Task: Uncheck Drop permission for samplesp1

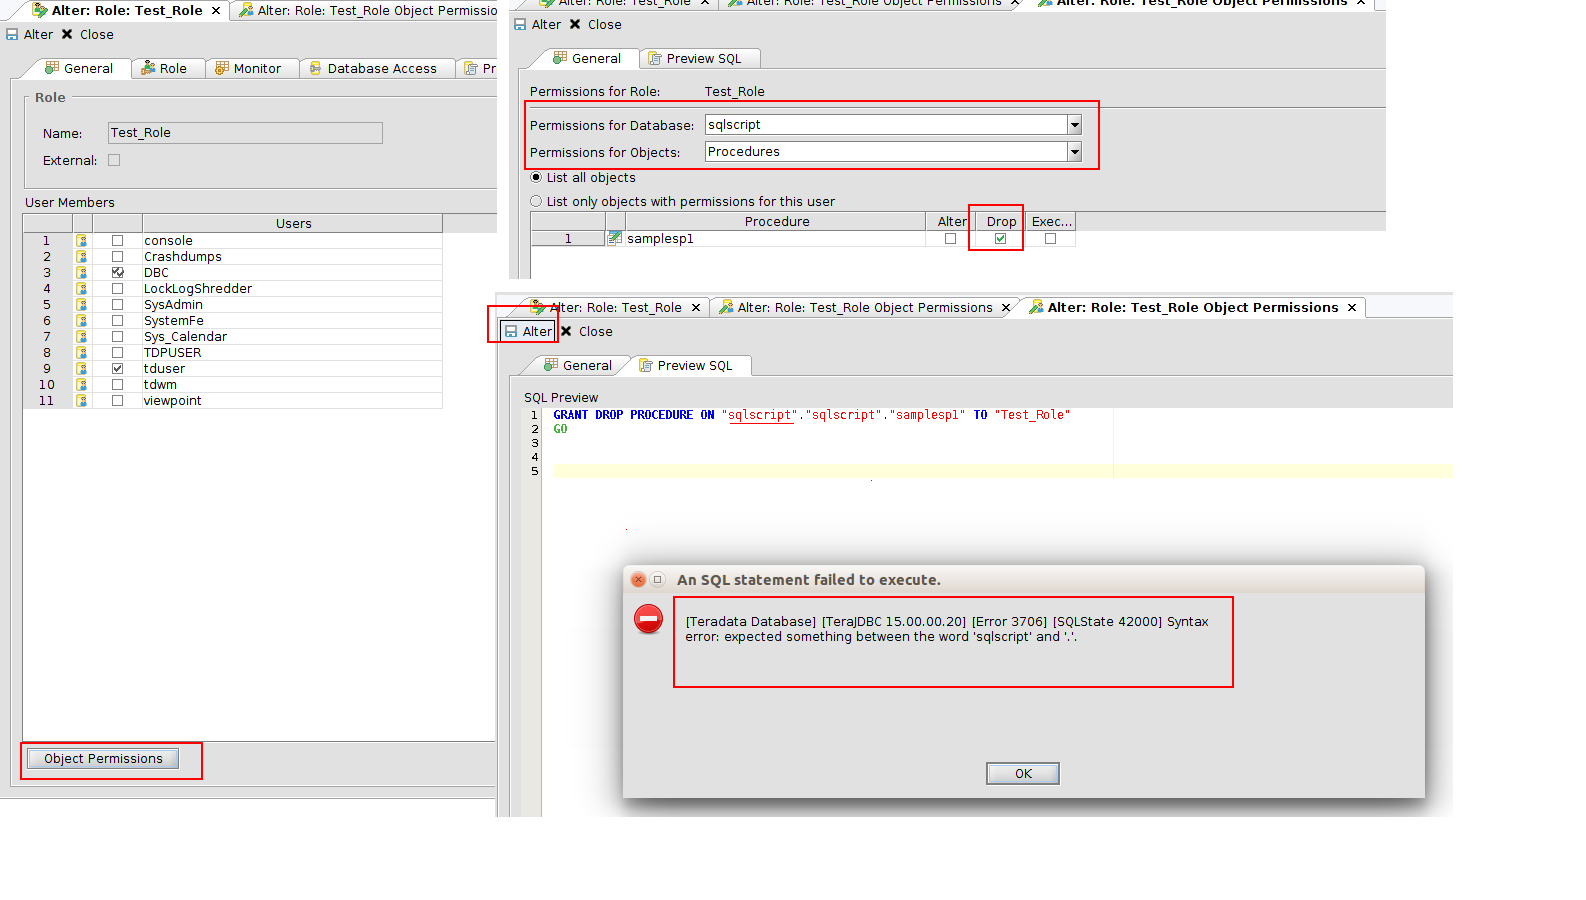Action: 1000,239
